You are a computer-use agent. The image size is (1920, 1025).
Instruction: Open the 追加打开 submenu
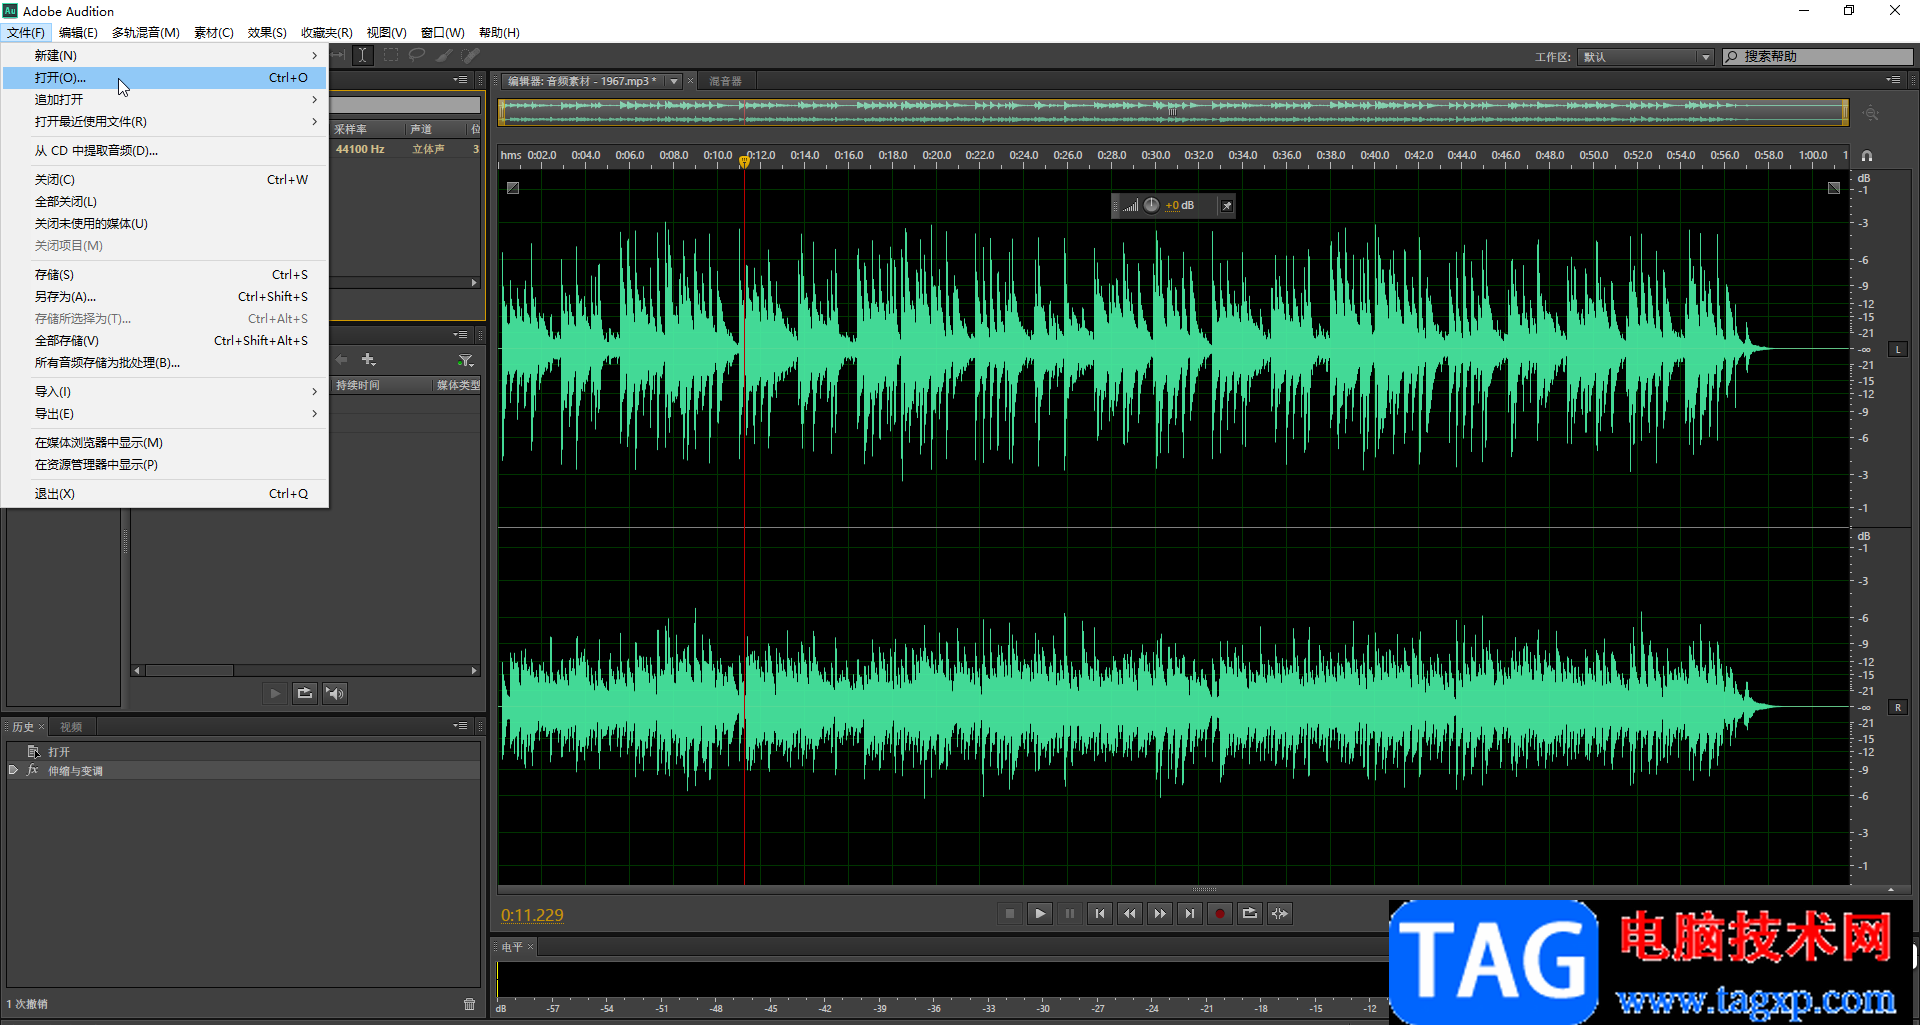(x=166, y=100)
